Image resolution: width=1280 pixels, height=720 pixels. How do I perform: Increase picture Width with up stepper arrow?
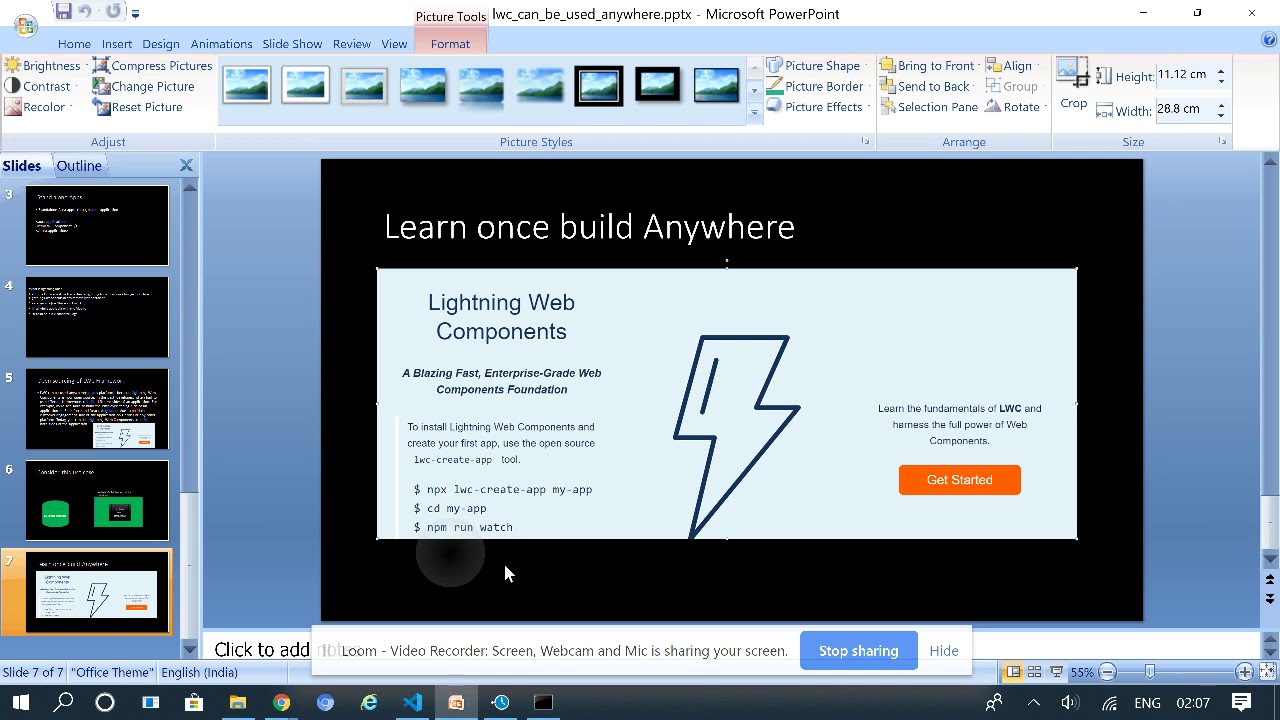pos(1221,105)
